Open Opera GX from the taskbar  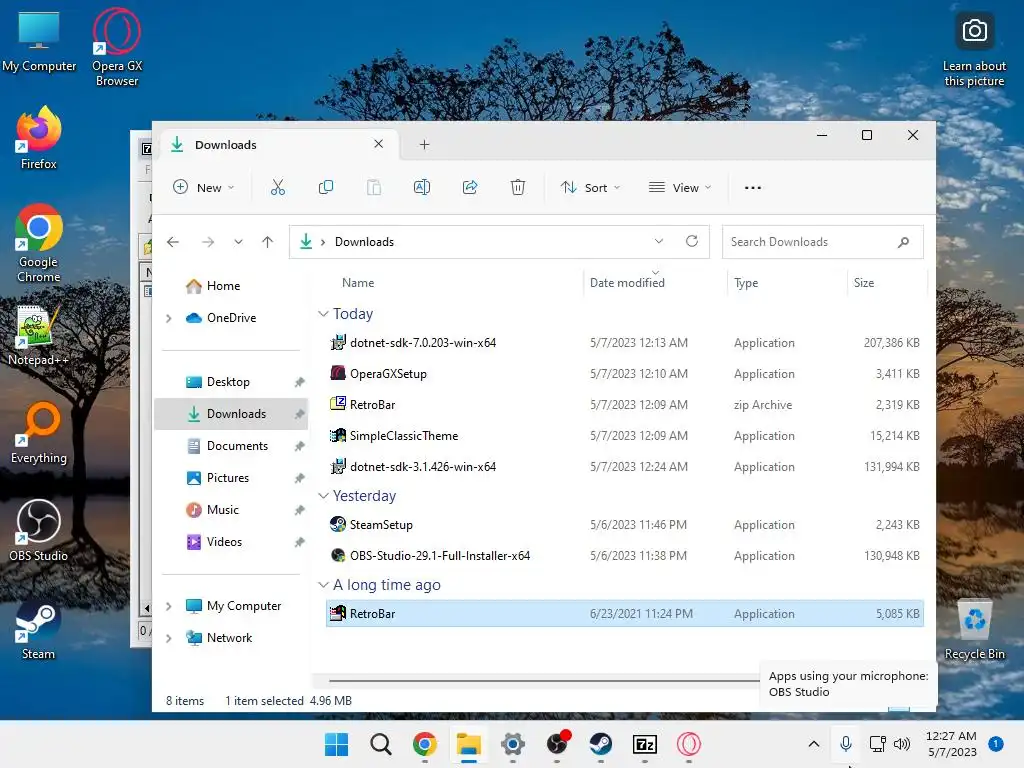[688, 744]
